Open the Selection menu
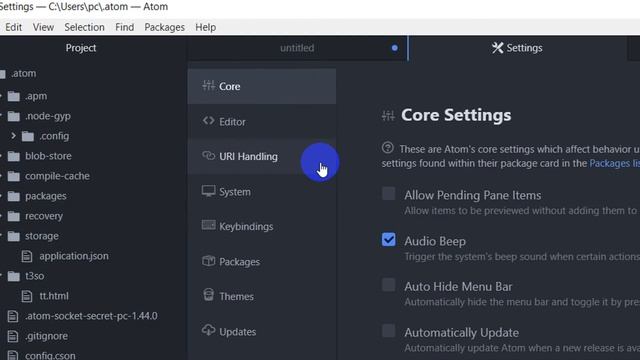 pyautogui.click(x=84, y=27)
